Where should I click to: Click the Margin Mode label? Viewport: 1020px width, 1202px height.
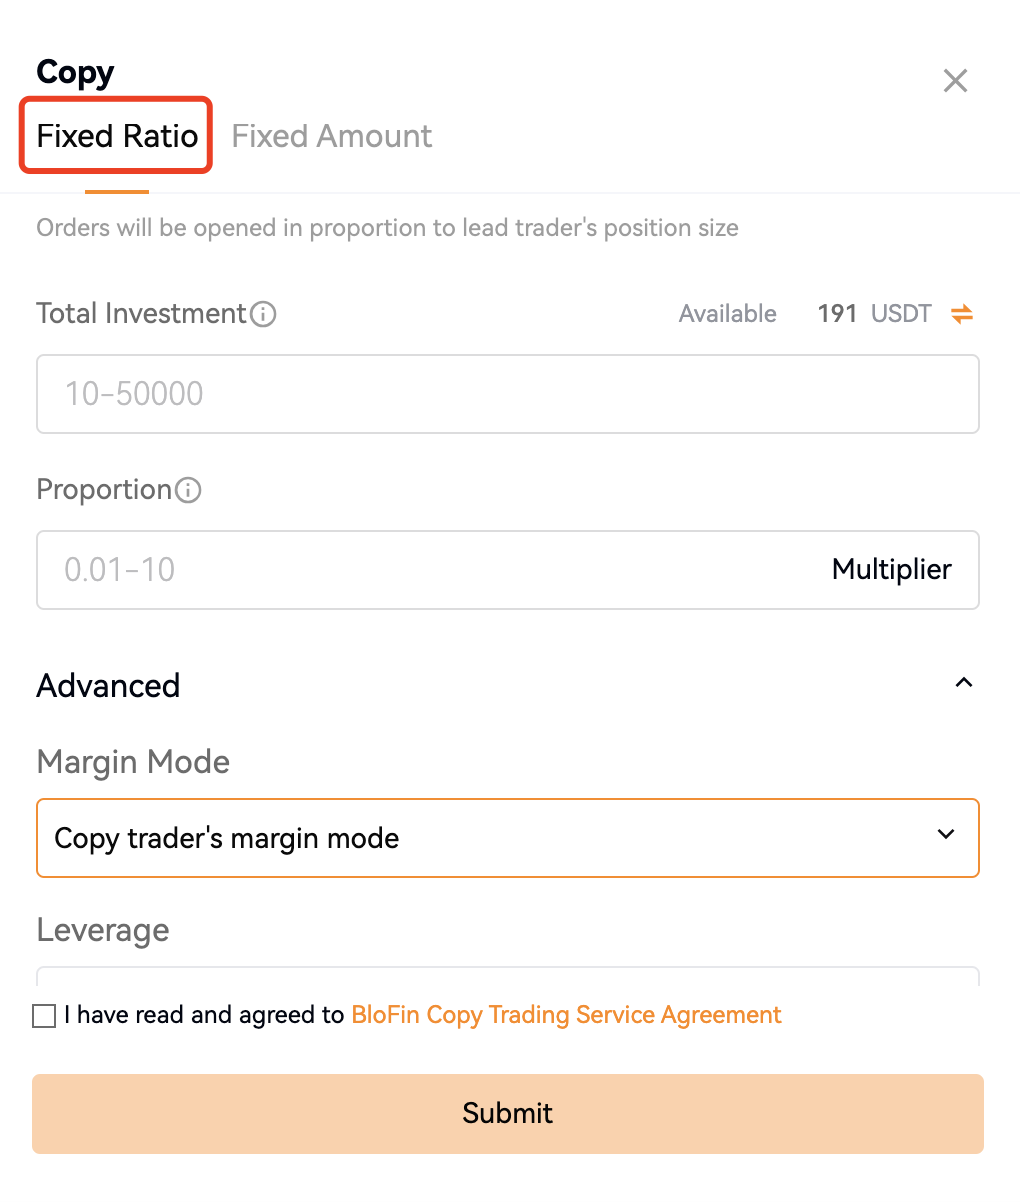[x=133, y=762]
